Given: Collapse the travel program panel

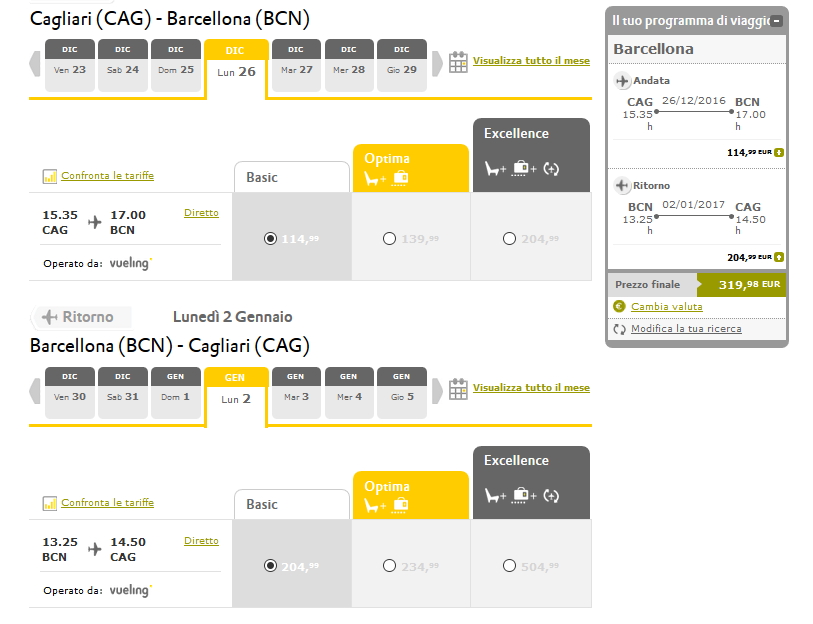Looking at the screenshot, I should click(777, 21).
